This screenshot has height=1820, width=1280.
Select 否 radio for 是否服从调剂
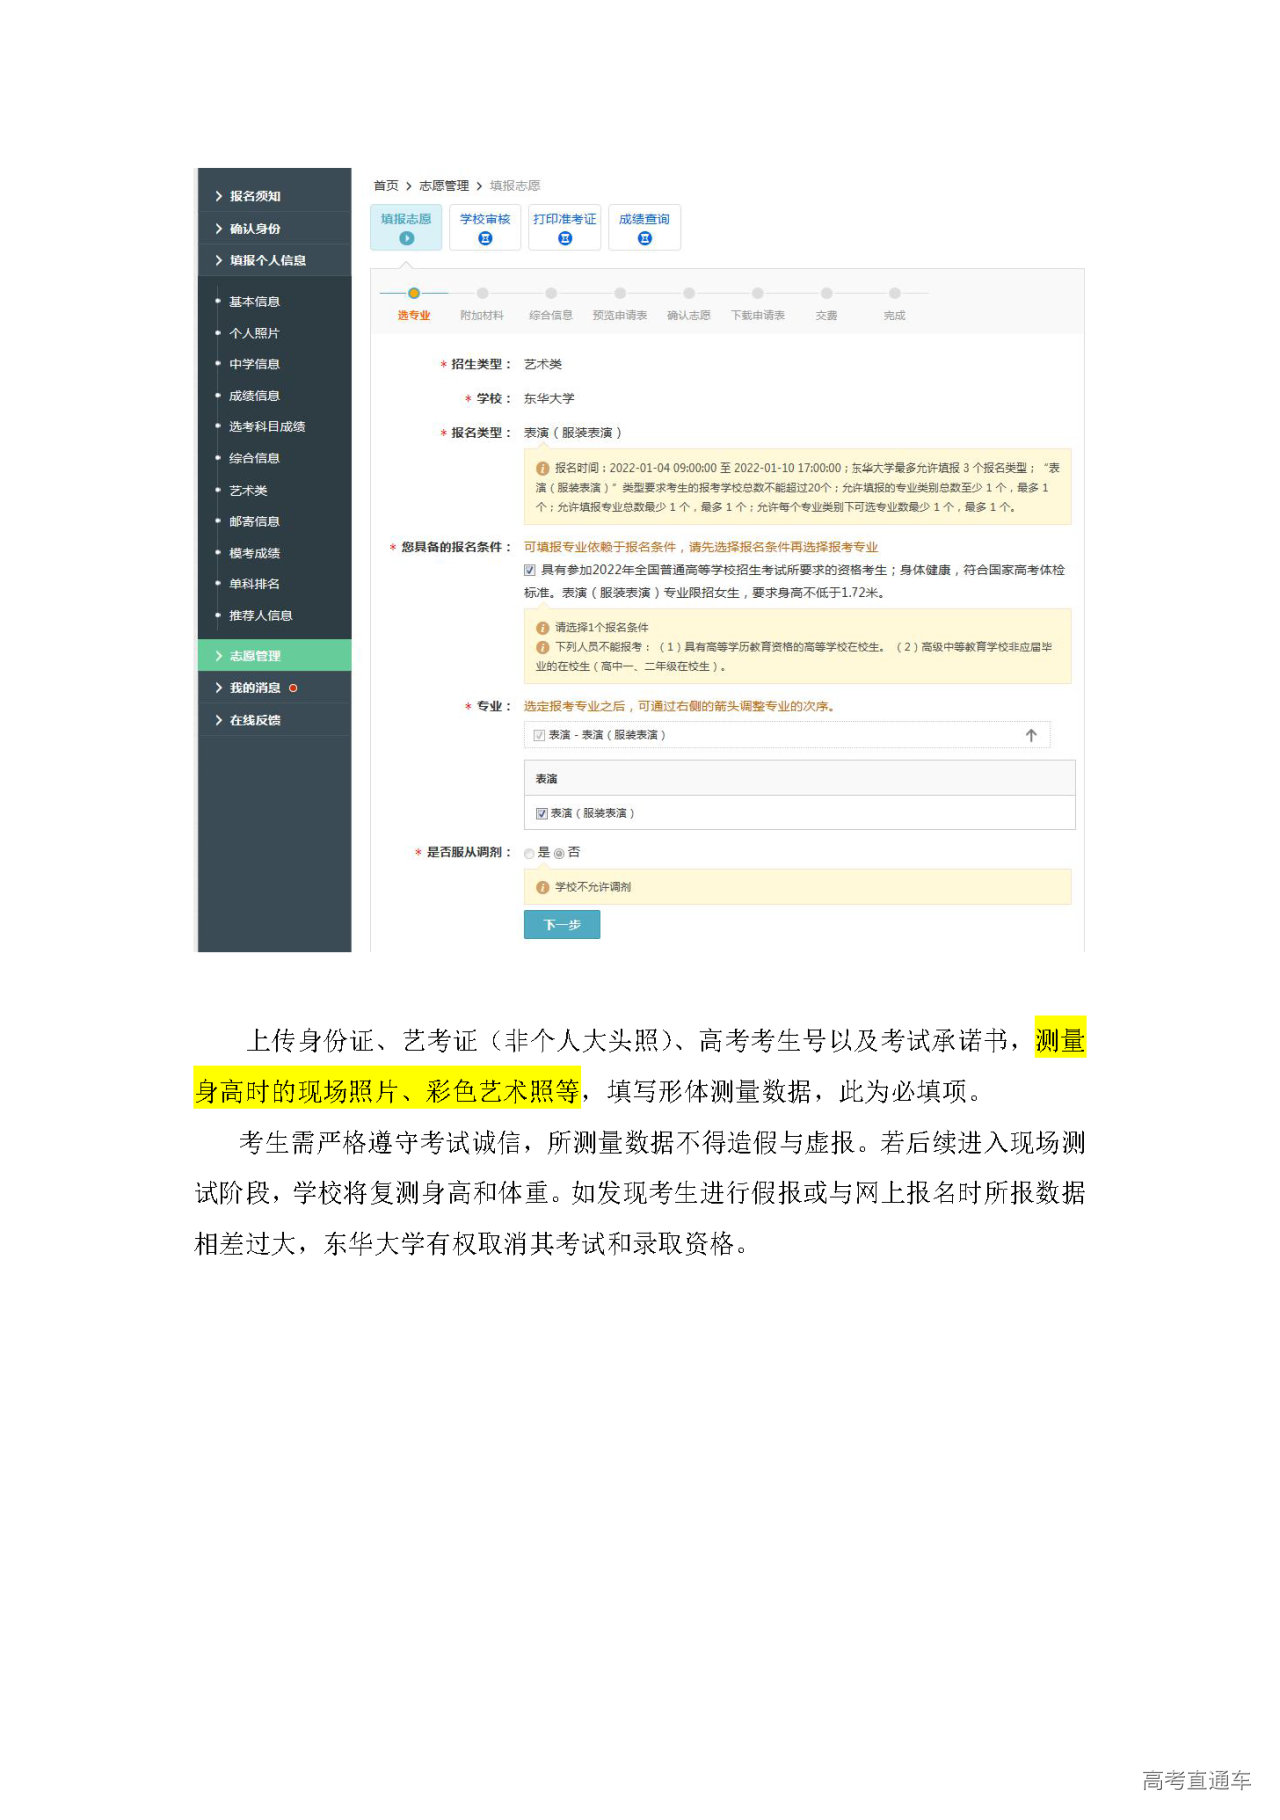[559, 853]
